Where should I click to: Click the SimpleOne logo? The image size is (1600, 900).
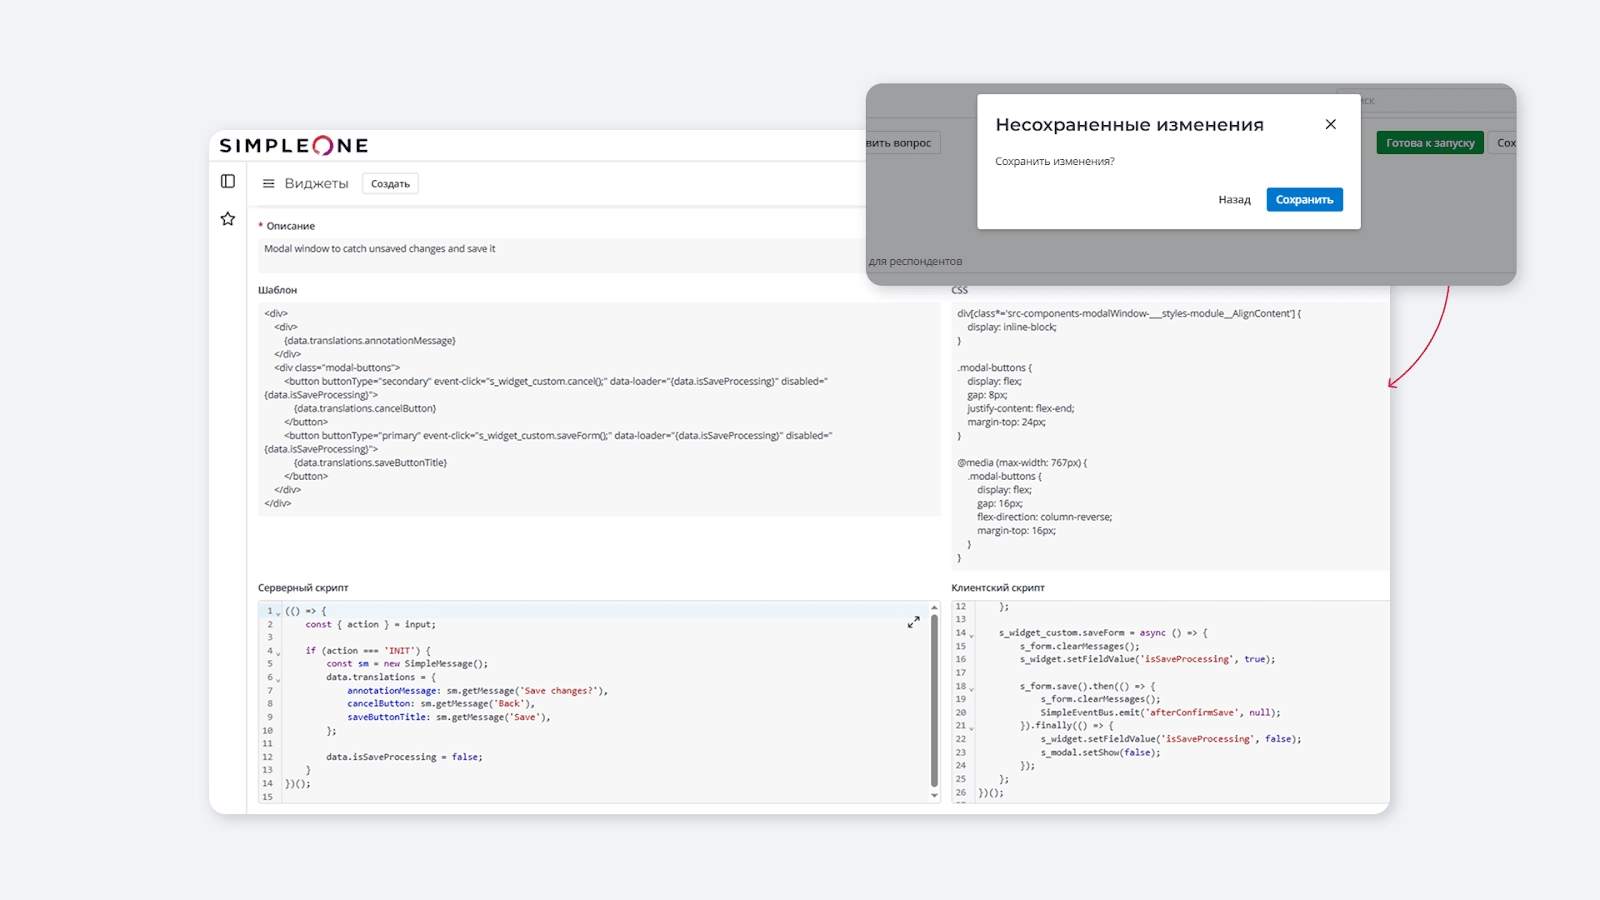tap(294, 146)
